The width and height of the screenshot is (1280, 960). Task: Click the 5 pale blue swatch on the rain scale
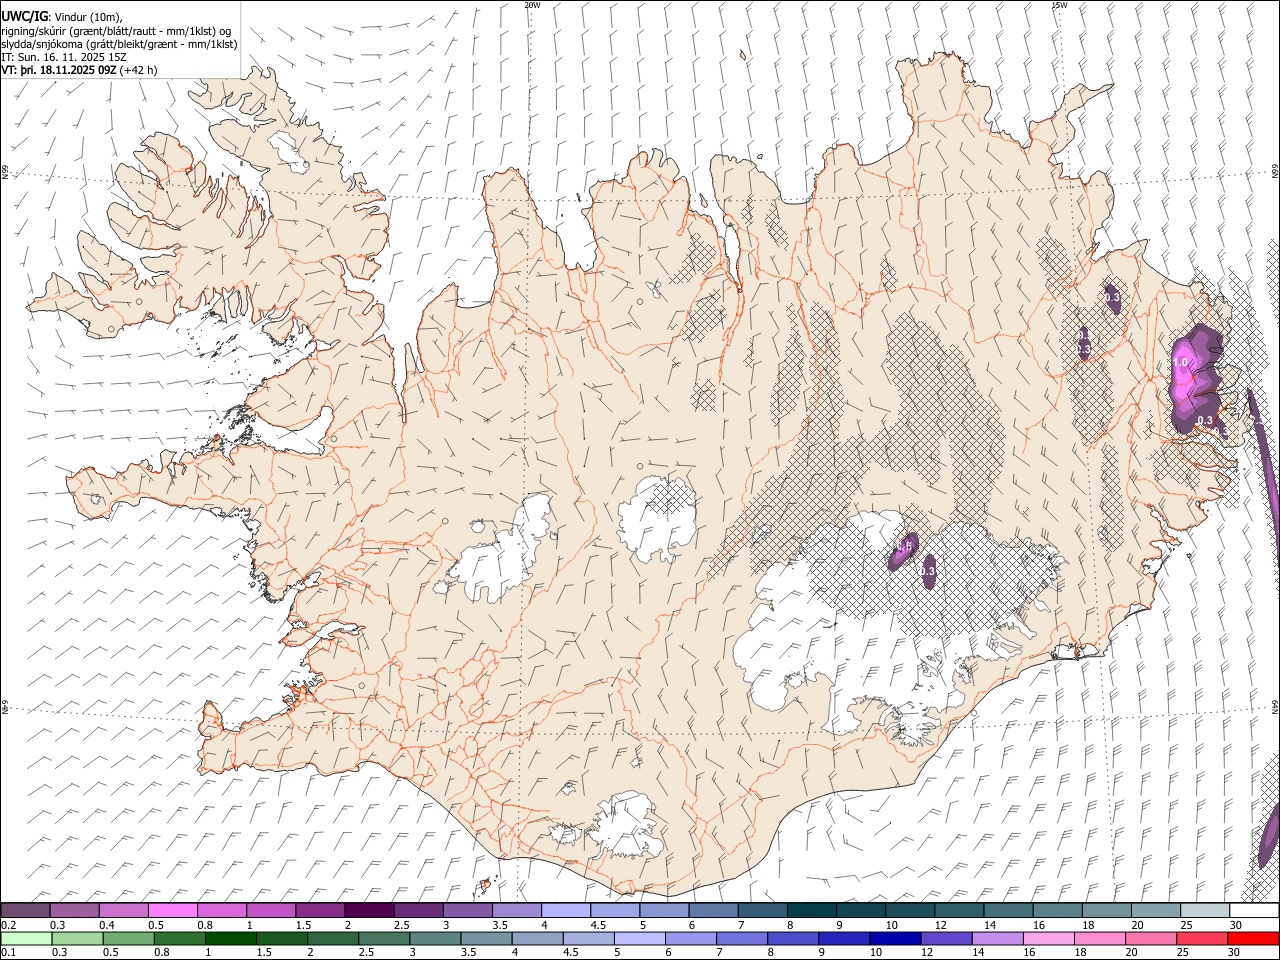pyautogui.click(x=639, y=938)
